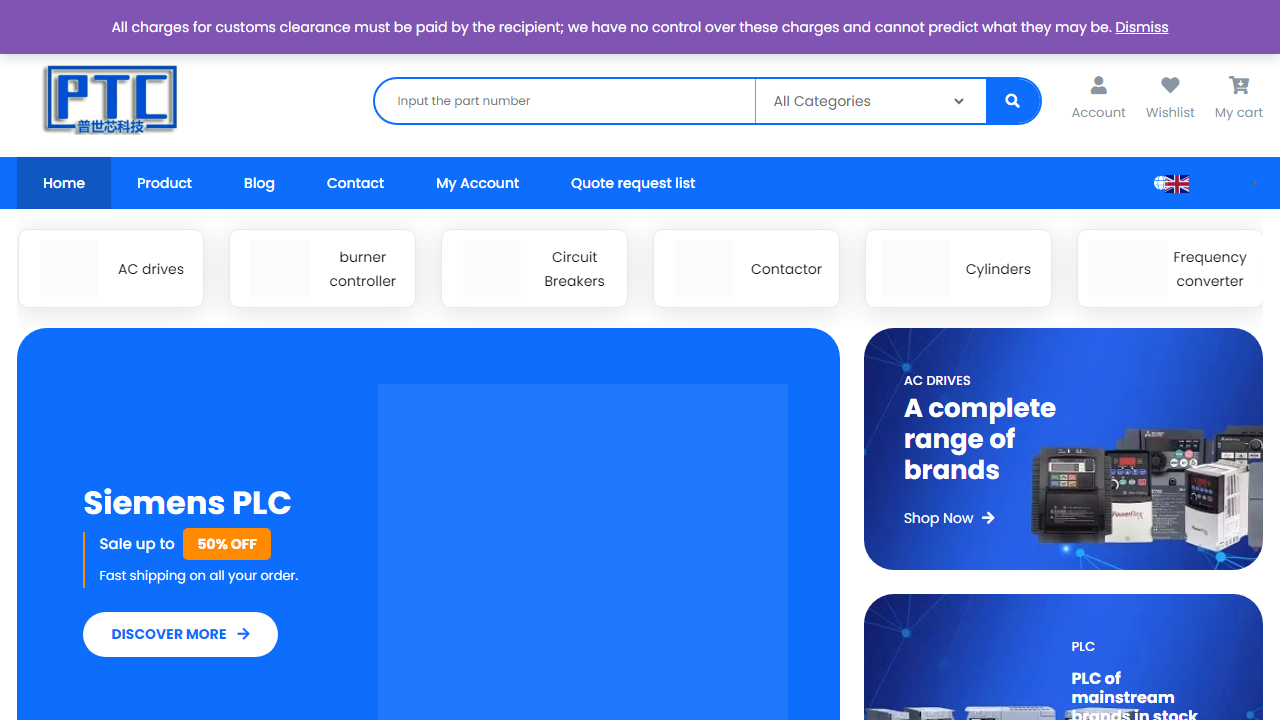Open My Account in navigation bar

(x=477, y=183)
